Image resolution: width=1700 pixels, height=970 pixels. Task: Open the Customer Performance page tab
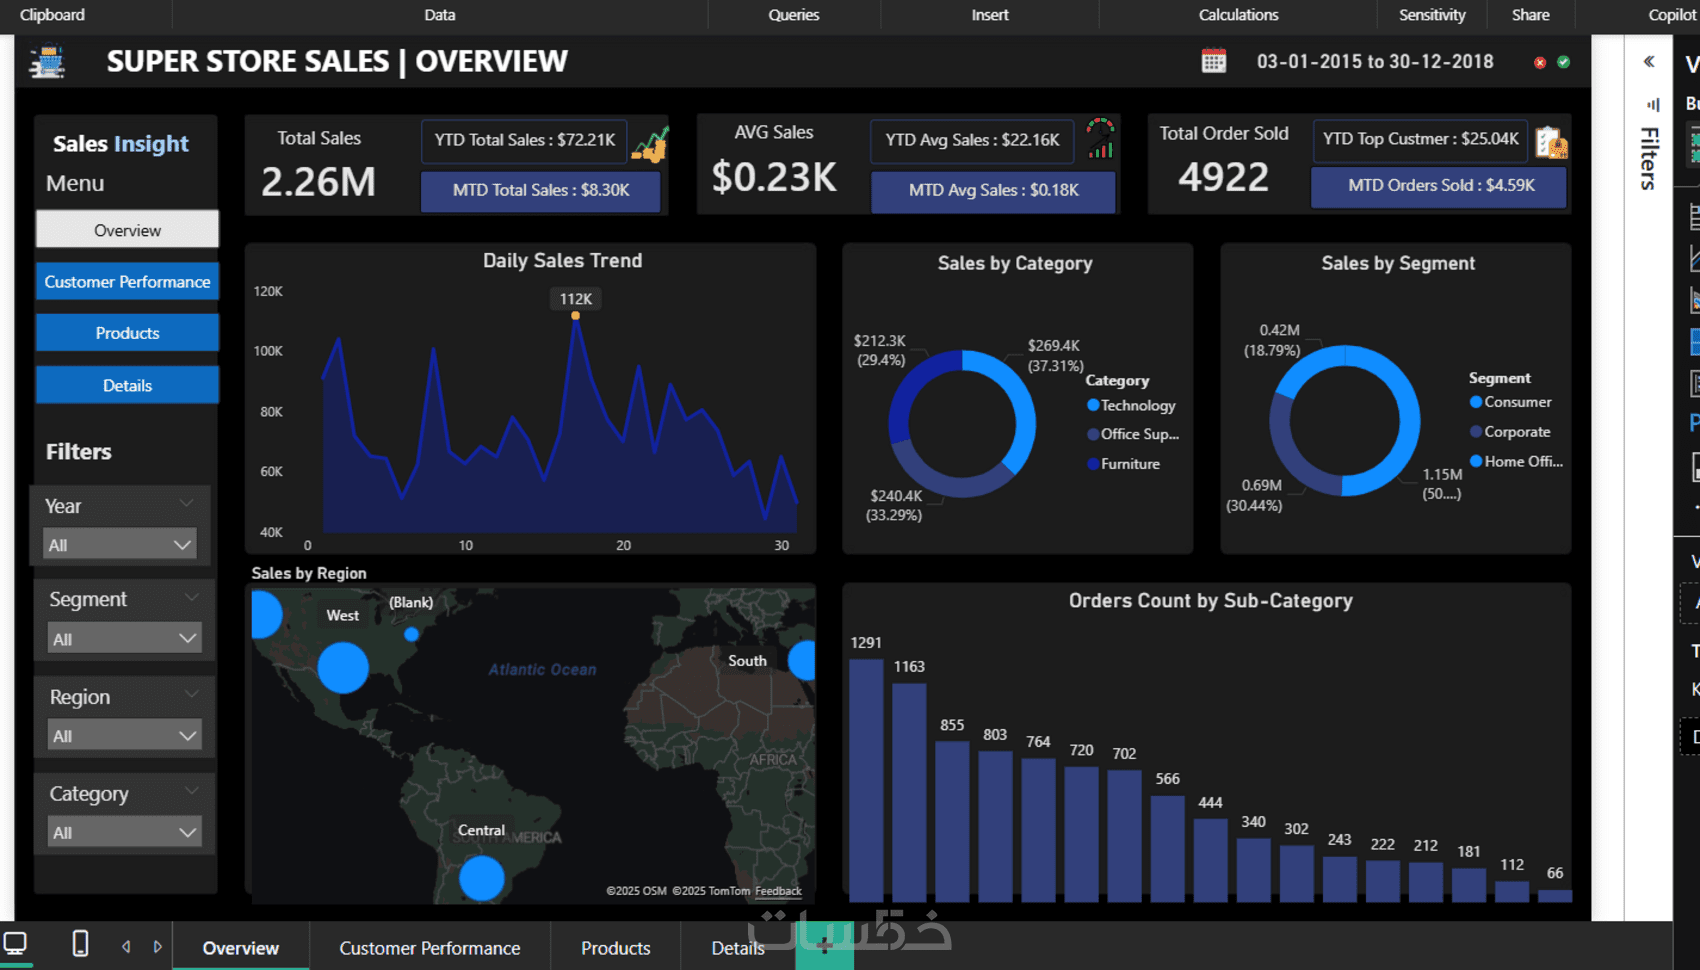430,947
